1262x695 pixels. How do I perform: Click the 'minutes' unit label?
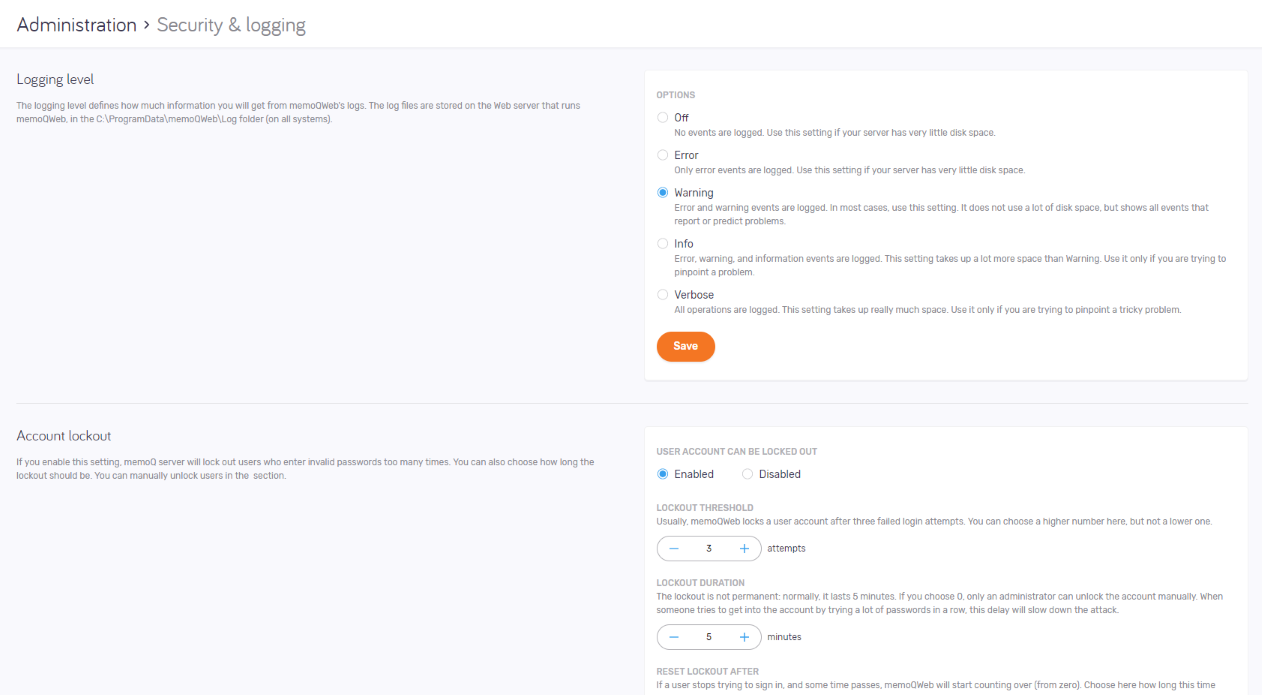(x=784, y=637)
